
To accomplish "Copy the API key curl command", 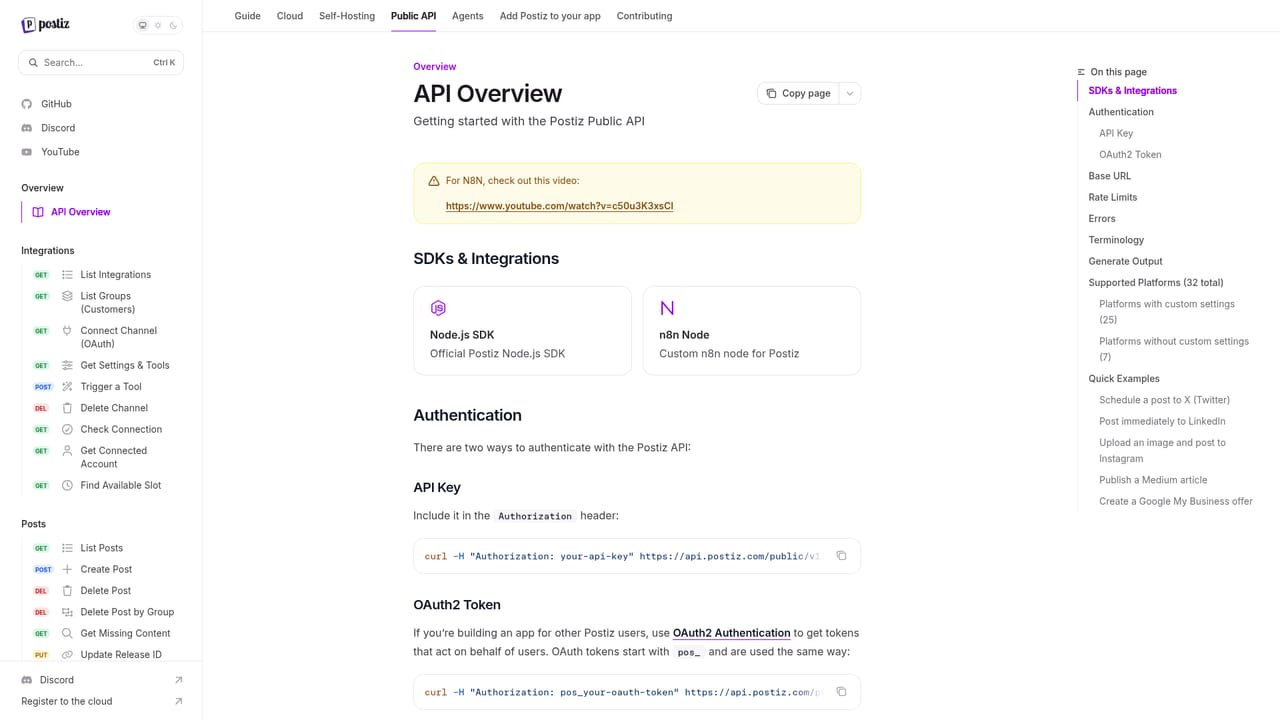I will 841,556.
